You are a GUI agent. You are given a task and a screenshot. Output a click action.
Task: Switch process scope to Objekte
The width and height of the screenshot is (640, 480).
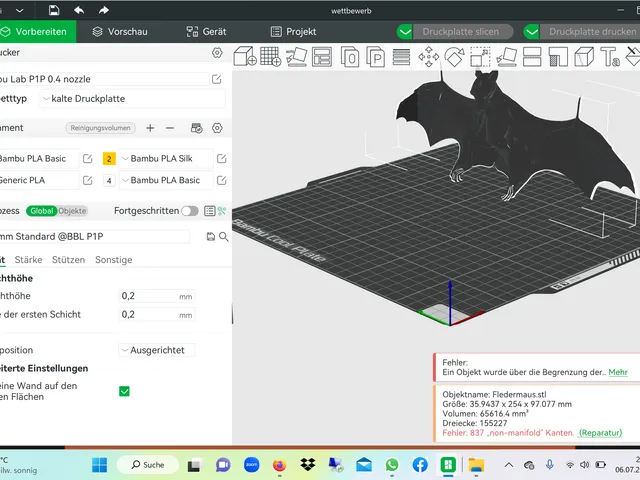pos(72,211)
